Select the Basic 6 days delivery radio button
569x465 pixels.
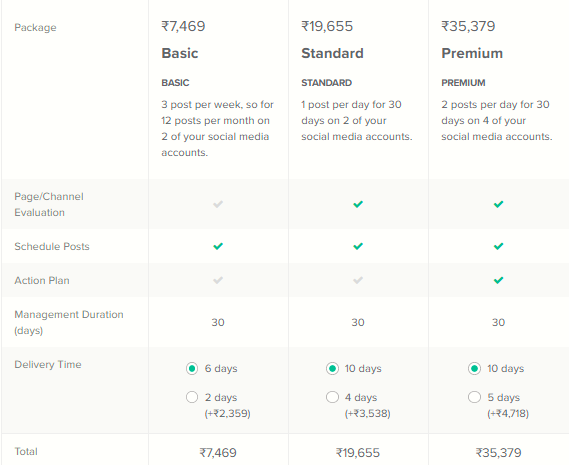pyautogui.click(x=192, y=368)
